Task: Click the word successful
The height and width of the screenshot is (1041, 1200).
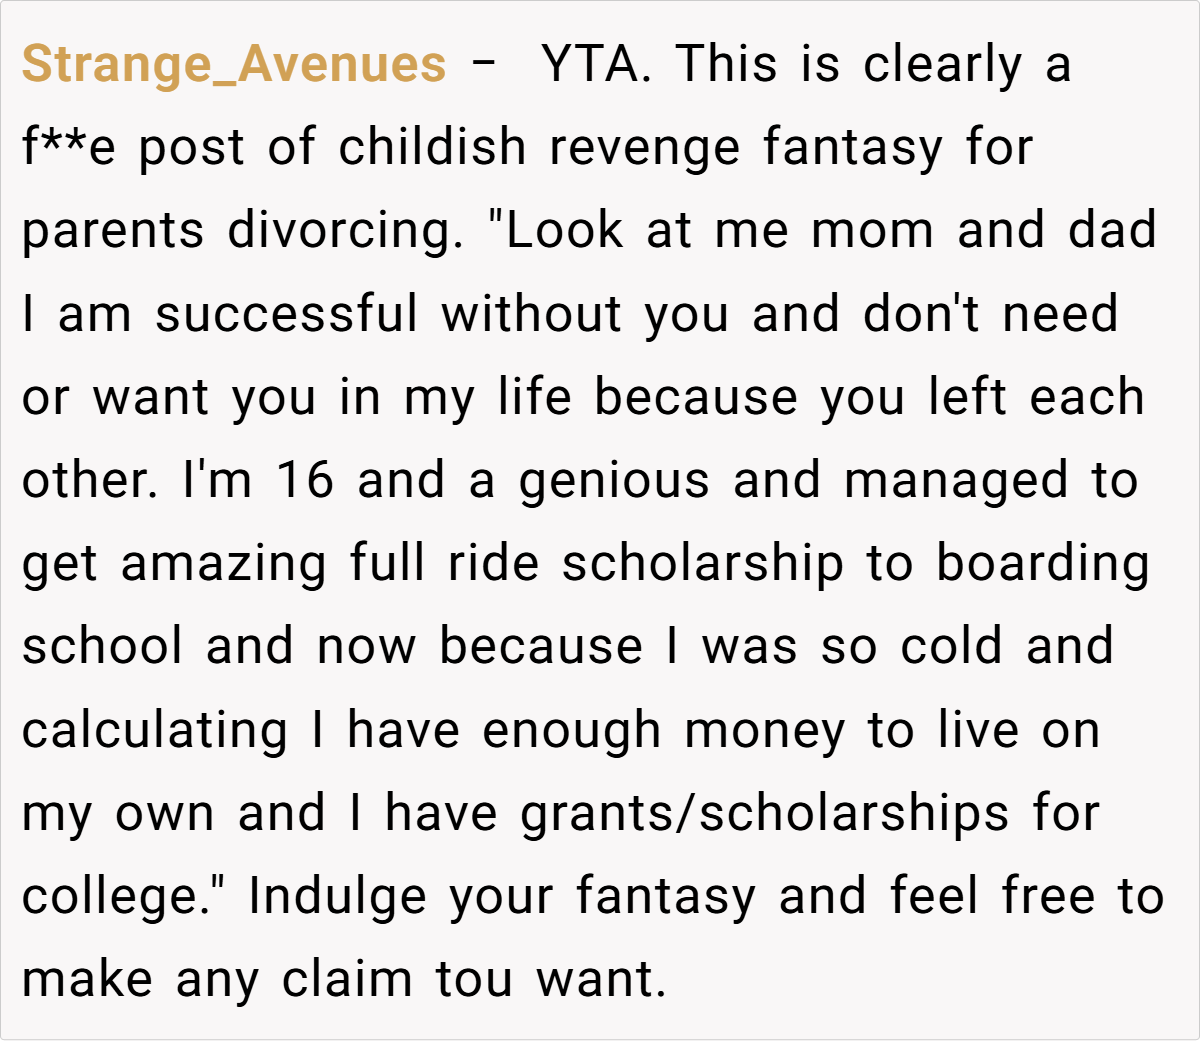Action: click(x=286, y=314)
